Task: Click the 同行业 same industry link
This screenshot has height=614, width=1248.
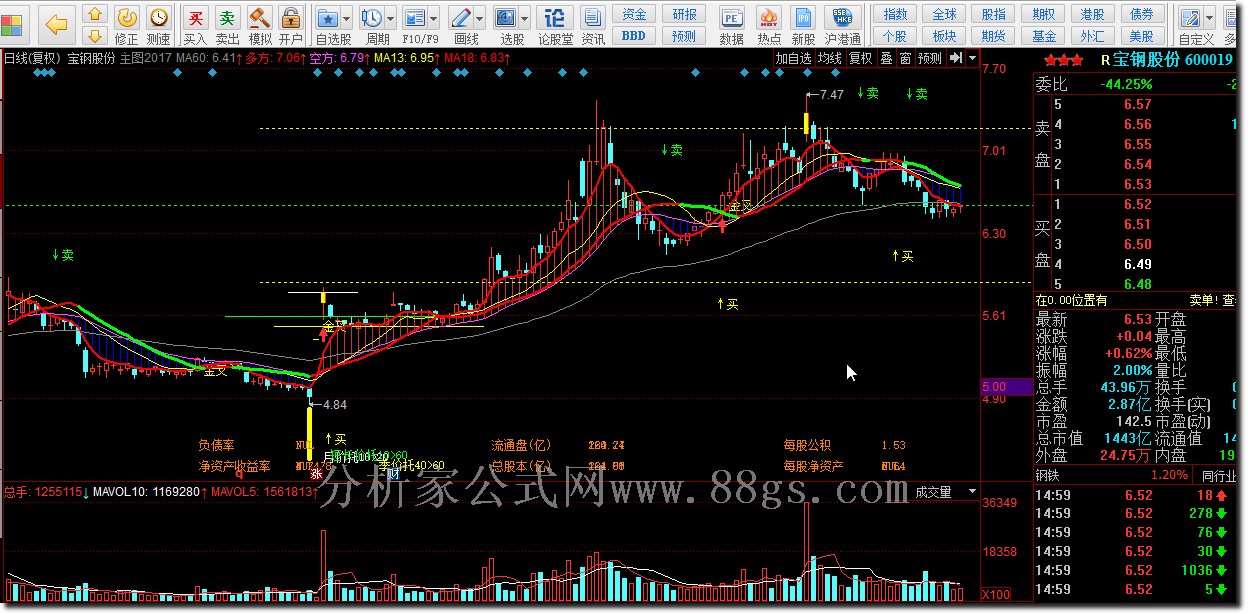Action: (x=1219, y=475)
